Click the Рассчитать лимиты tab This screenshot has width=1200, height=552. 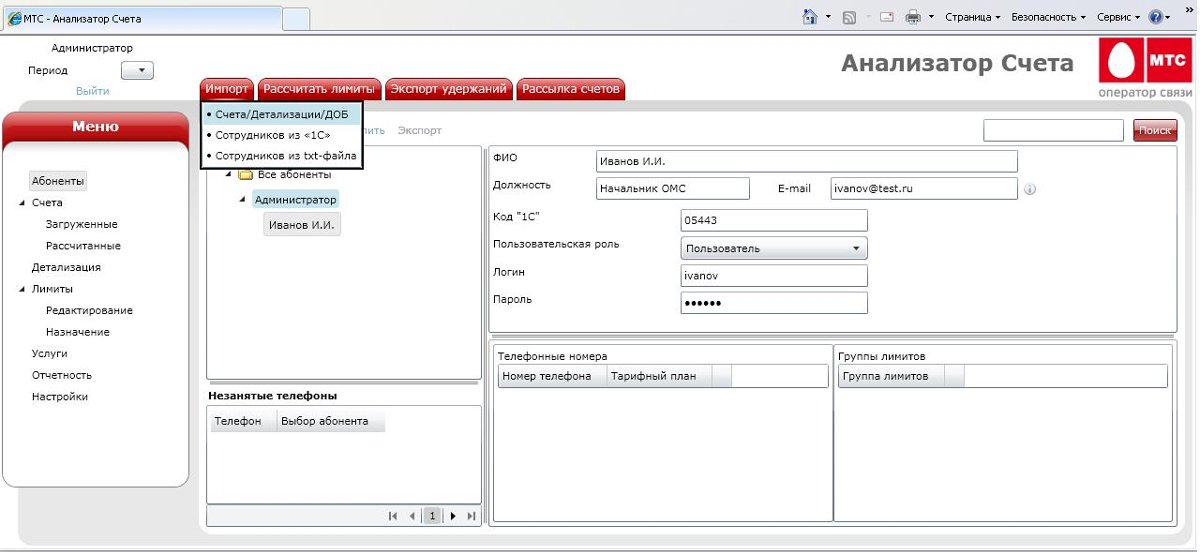click(x=319, y=89)
